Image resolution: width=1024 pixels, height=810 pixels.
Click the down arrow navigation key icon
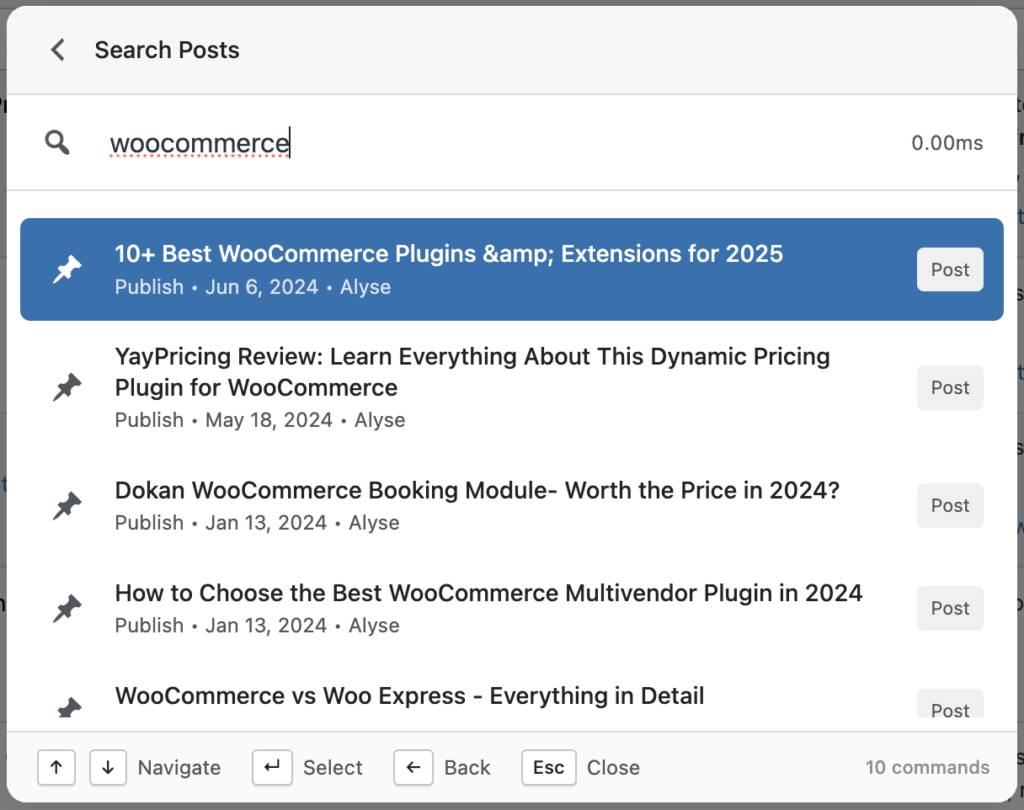(x=107, y=768)
